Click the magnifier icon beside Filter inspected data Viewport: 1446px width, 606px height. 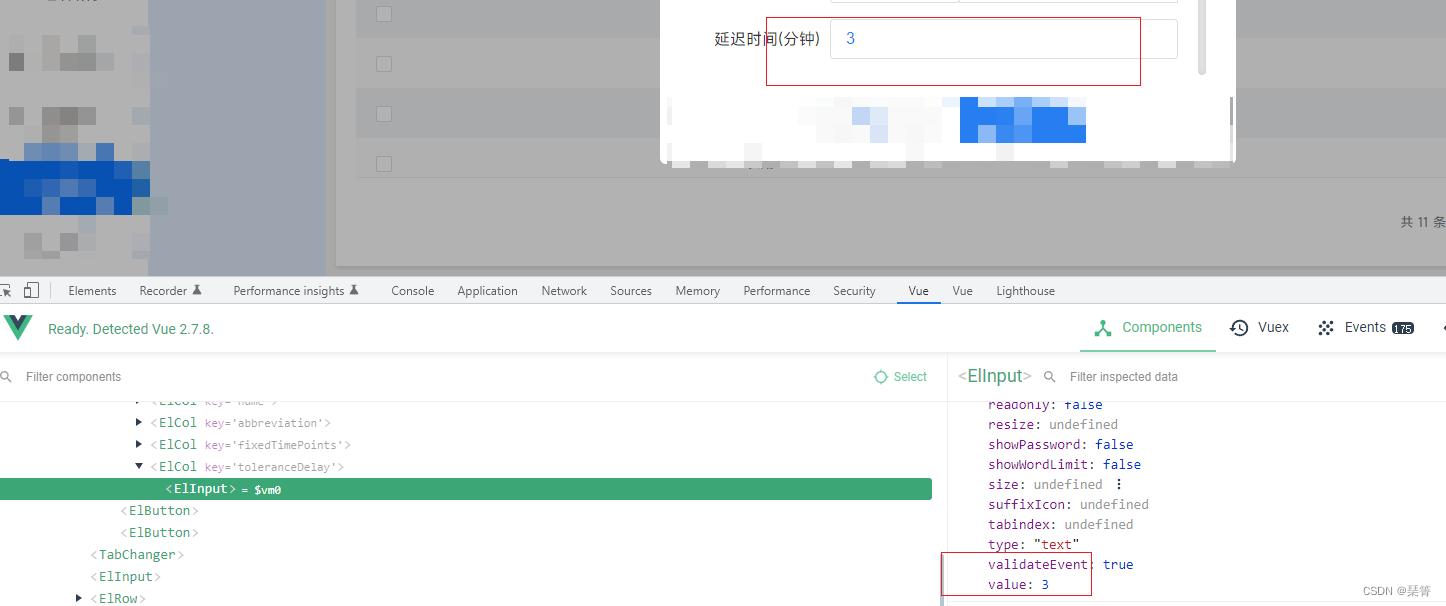click(1048, 377)
